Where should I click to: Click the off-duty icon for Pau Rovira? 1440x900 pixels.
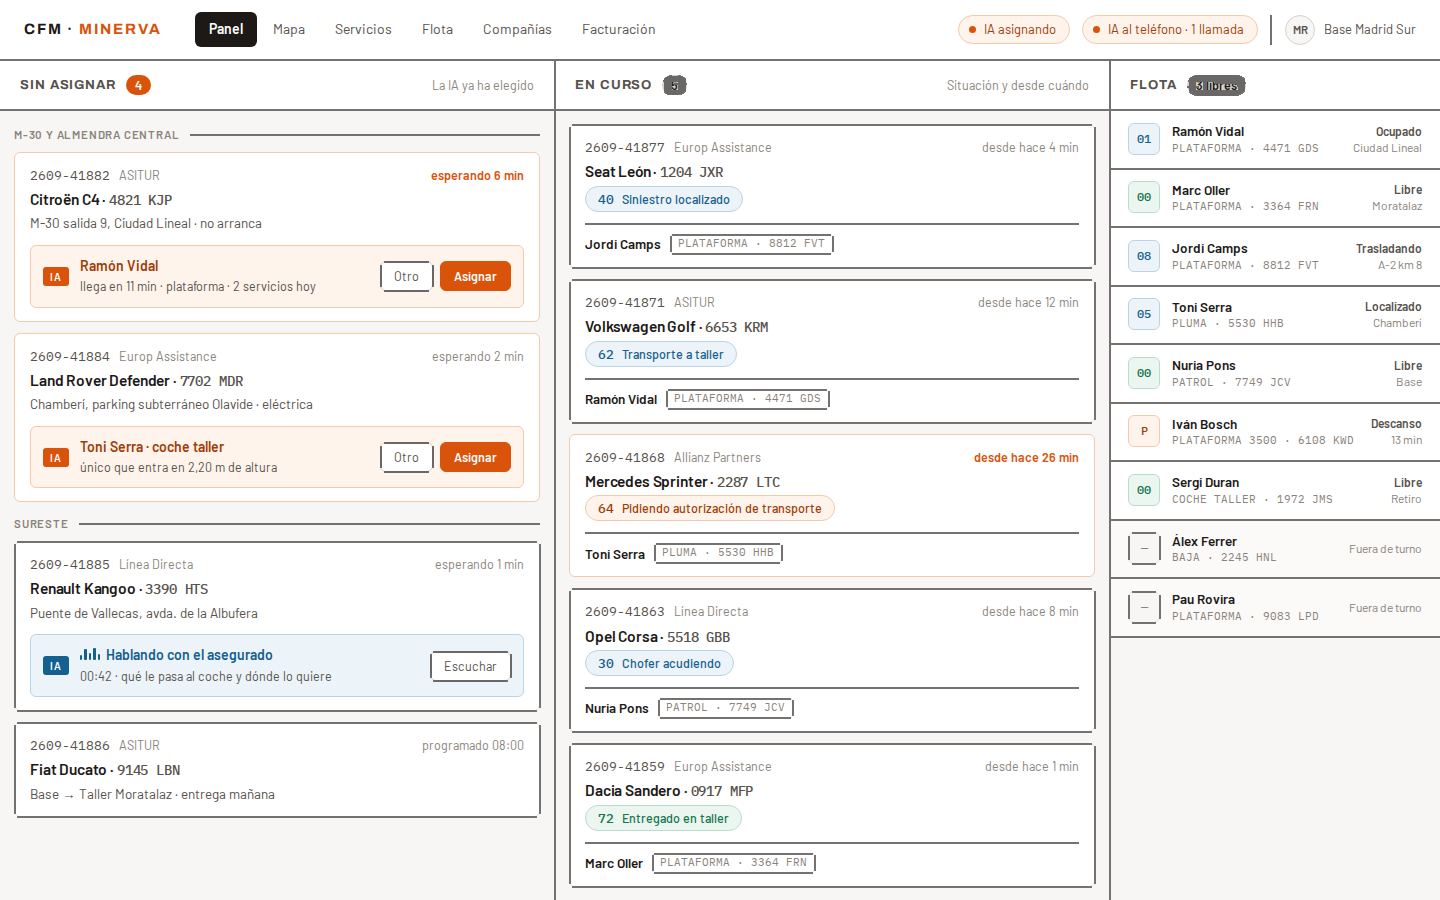[1144, 607]
